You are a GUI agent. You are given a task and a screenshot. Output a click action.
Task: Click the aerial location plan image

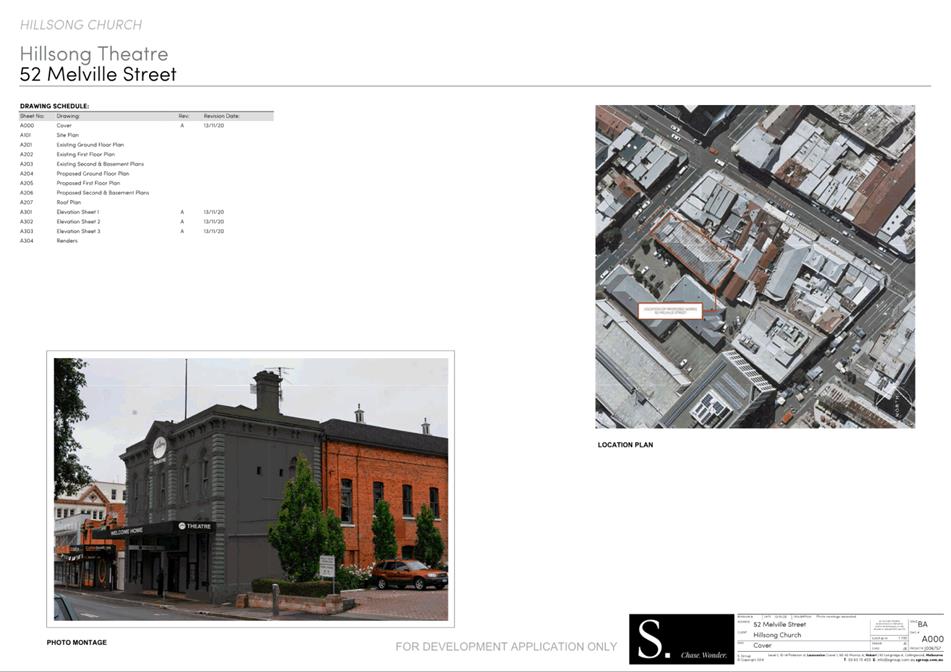[755, 267]
